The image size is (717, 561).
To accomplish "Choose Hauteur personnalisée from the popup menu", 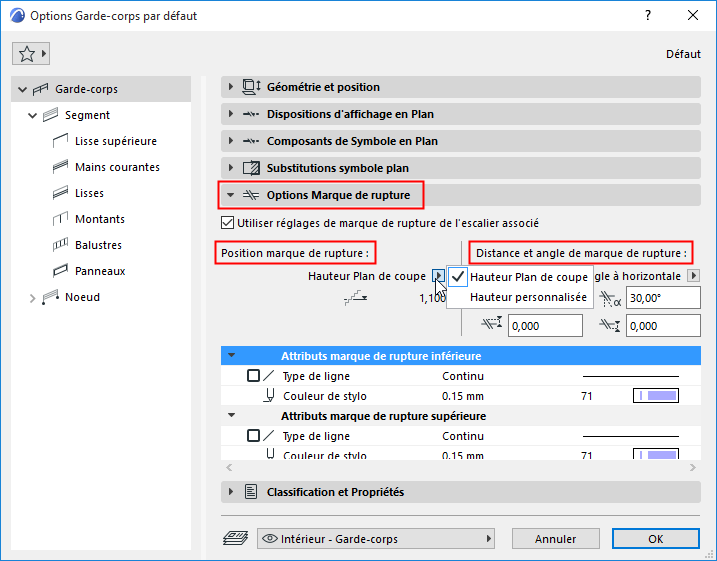I will pyautogui.click(x=528, y=297).
